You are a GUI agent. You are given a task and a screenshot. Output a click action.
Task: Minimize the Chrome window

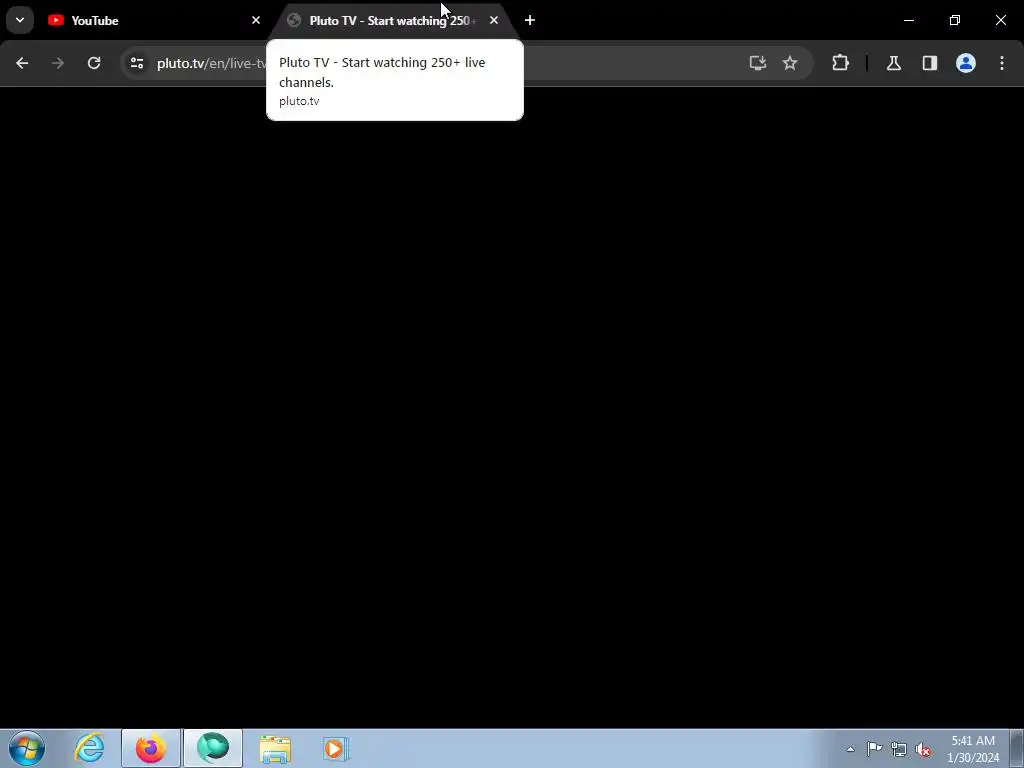pyautogui.click(x=908, y=20)
